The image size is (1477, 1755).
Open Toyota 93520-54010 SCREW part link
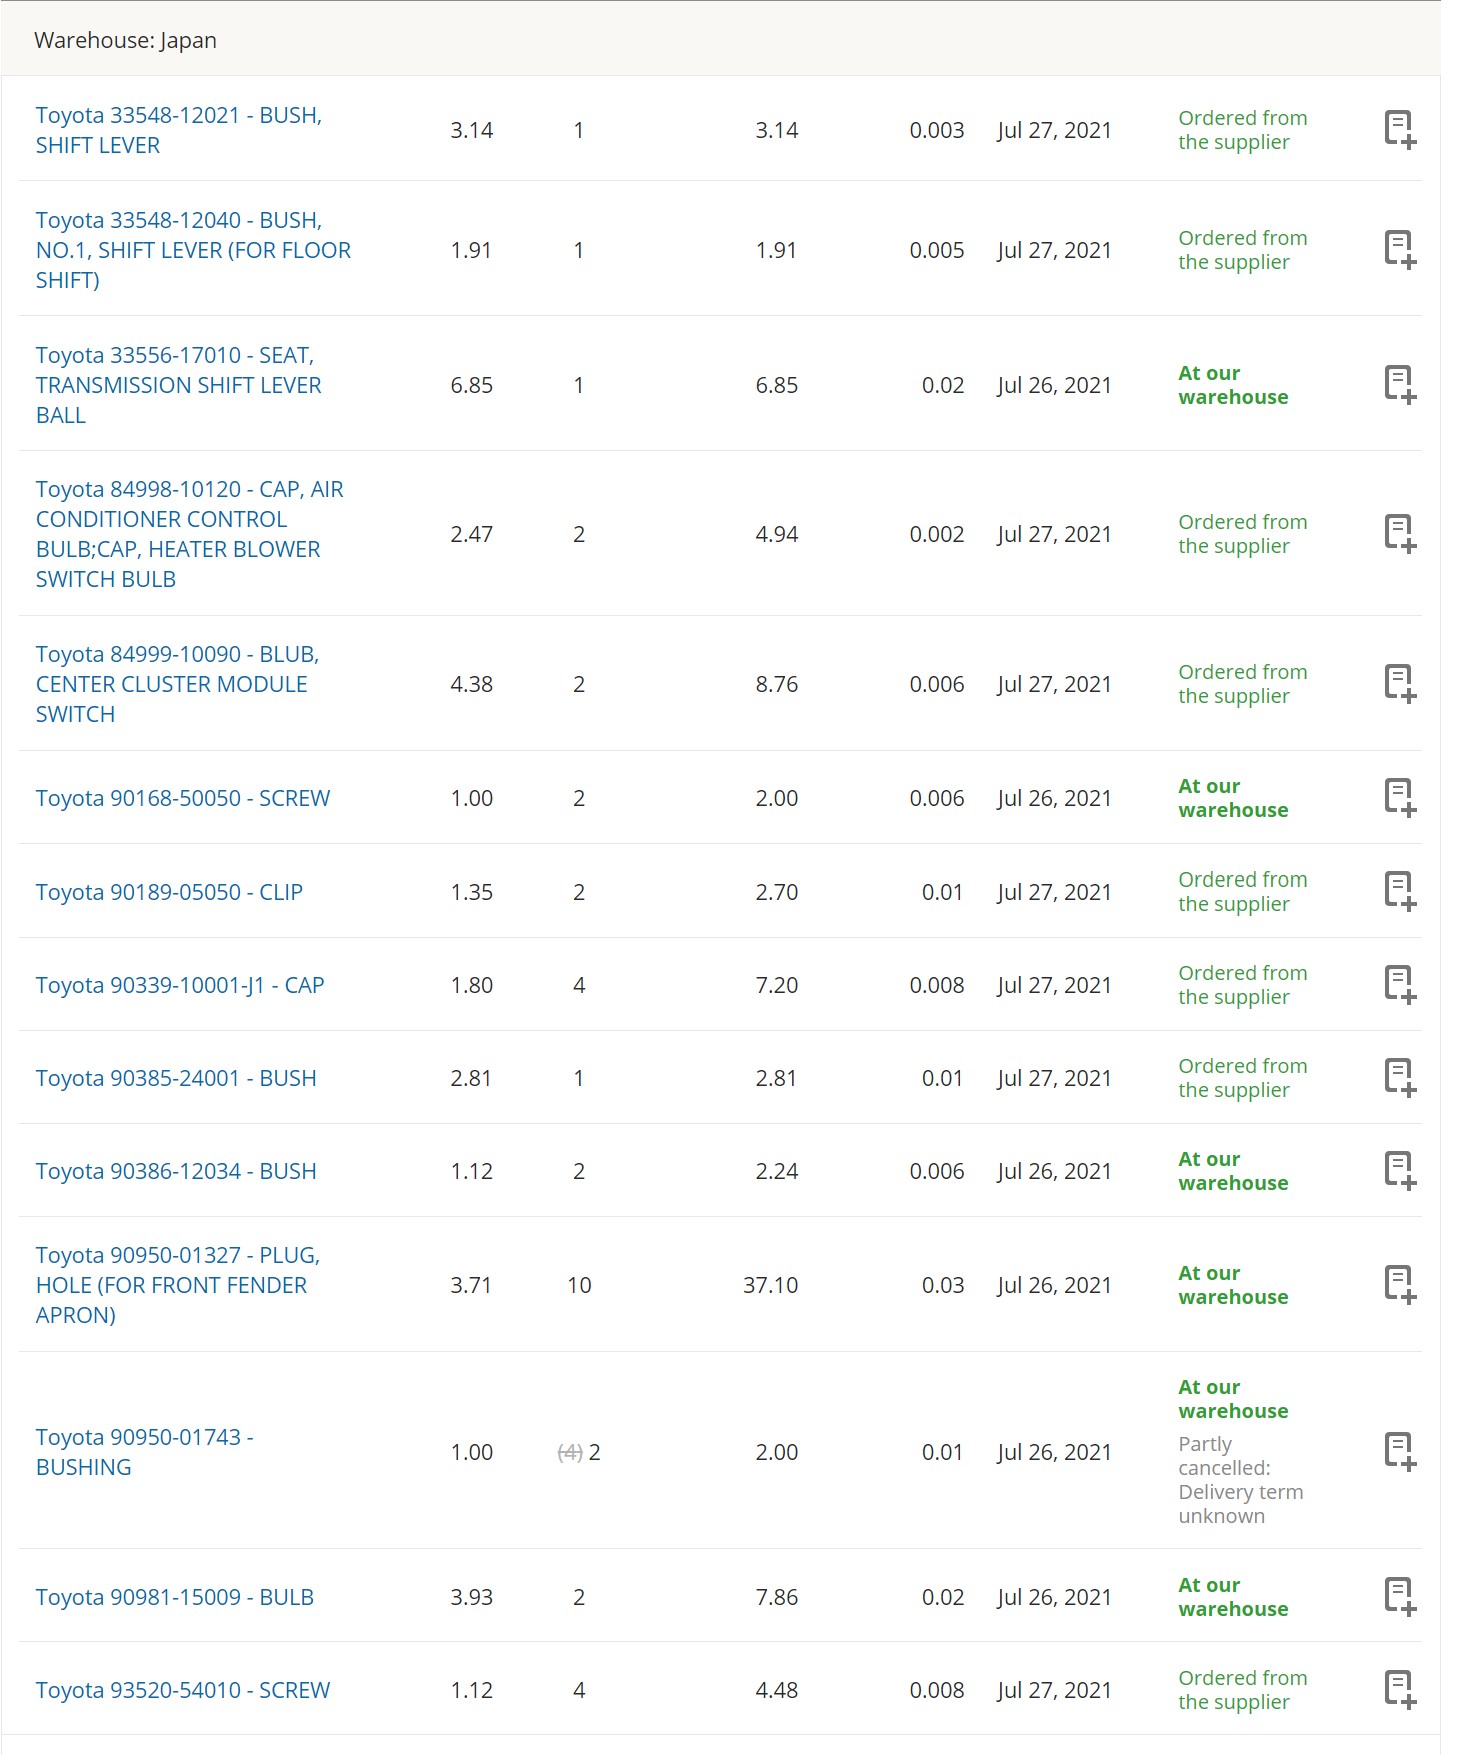coord(183,1690)
